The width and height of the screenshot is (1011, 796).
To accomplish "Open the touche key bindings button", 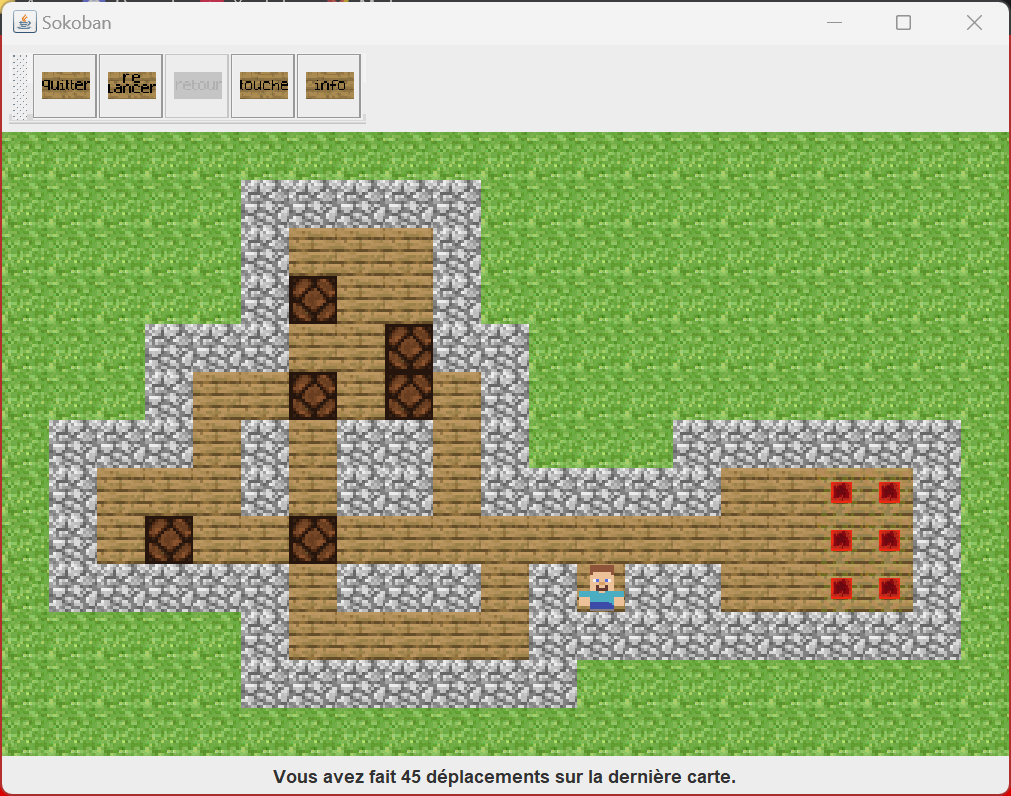I will coord(263,86).
